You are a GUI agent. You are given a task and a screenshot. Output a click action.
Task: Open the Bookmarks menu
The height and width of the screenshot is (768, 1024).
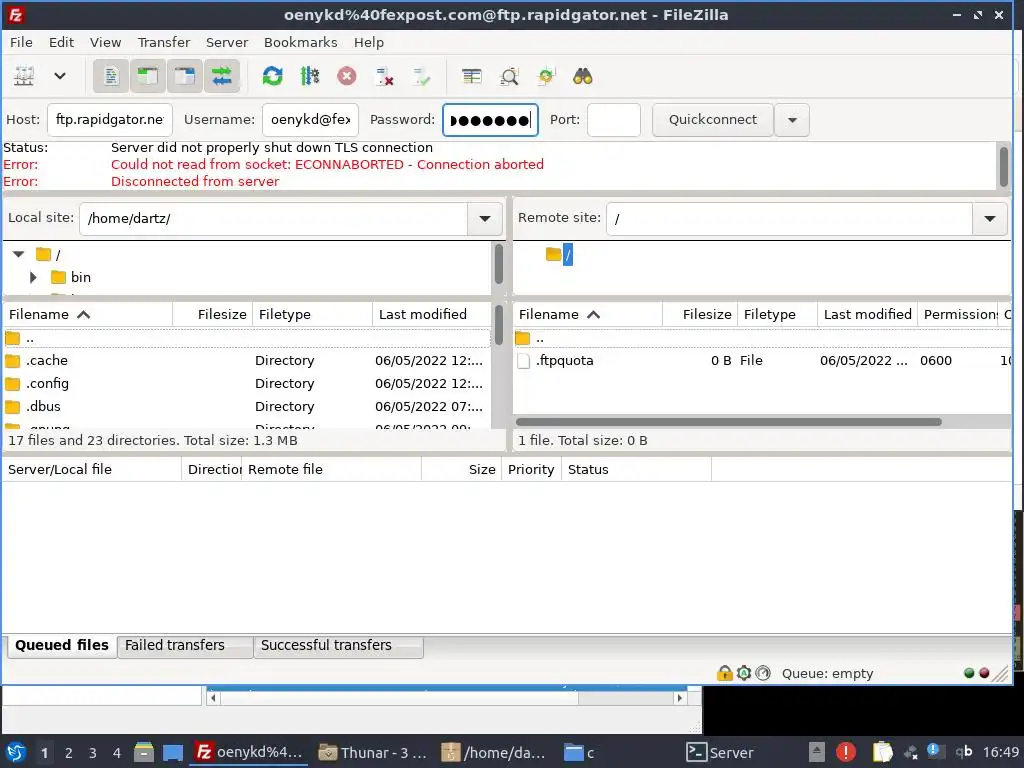(300, 42)
